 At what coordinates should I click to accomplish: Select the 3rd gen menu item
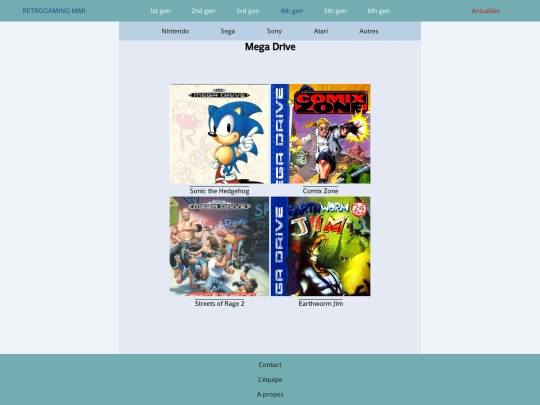(248, 11)
